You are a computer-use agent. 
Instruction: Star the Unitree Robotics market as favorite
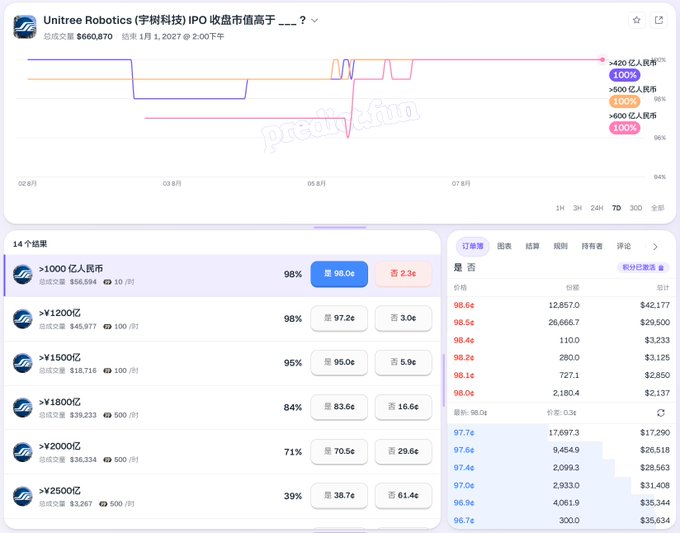[636, 20]
